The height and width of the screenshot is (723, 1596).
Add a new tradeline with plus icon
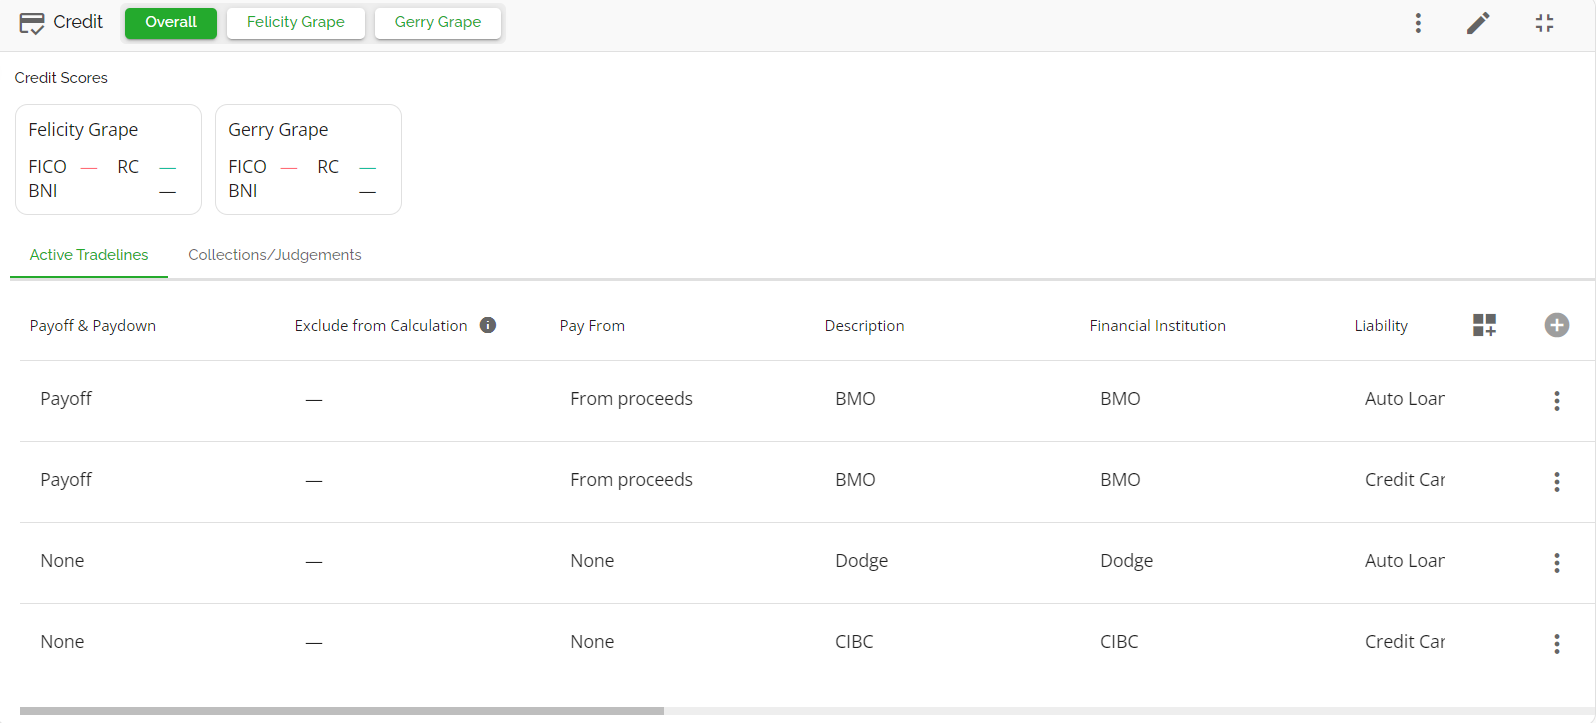pos(1557,325)
